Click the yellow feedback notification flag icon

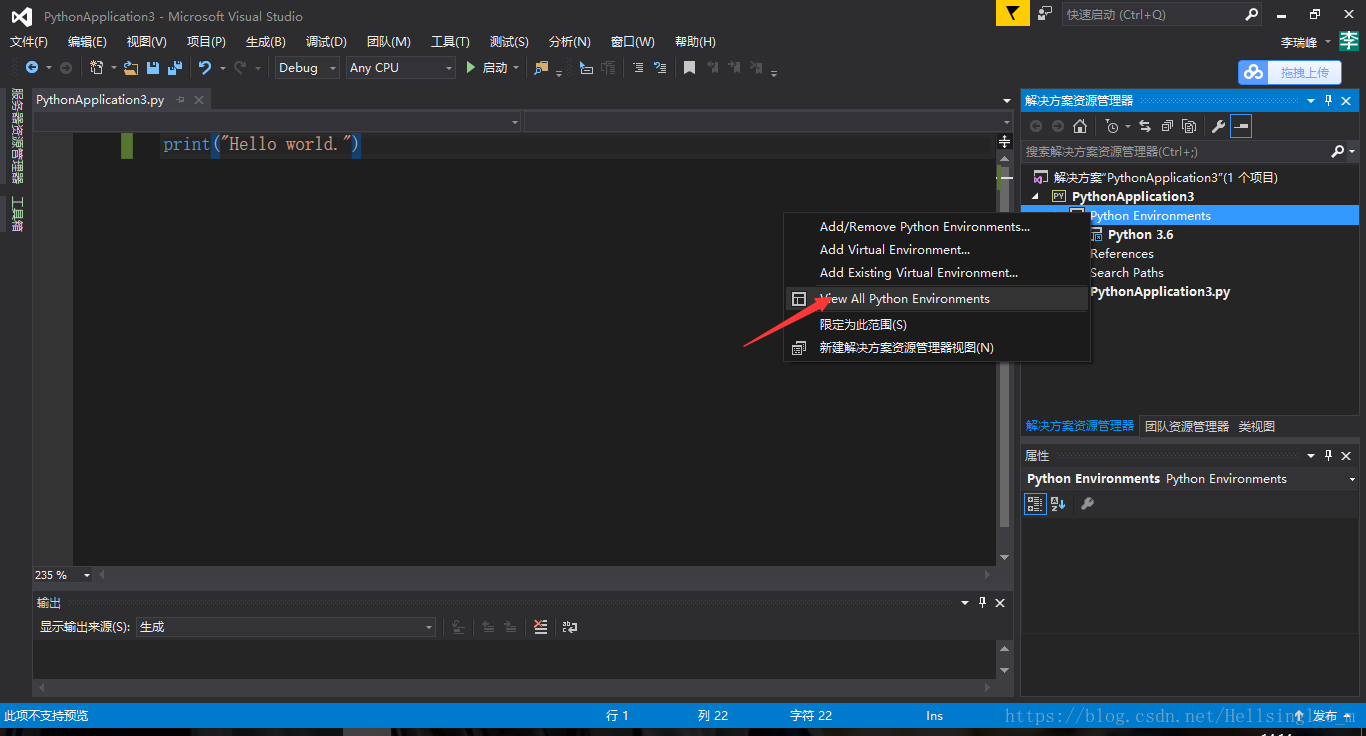click(1012, 14)
